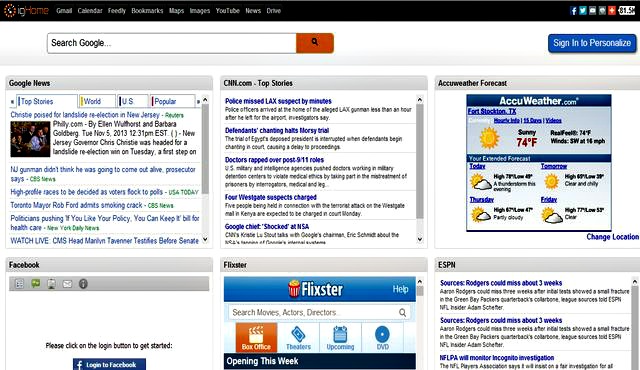
Task: Open Facebook news feed list icon
Action: (x=19, y=284)
